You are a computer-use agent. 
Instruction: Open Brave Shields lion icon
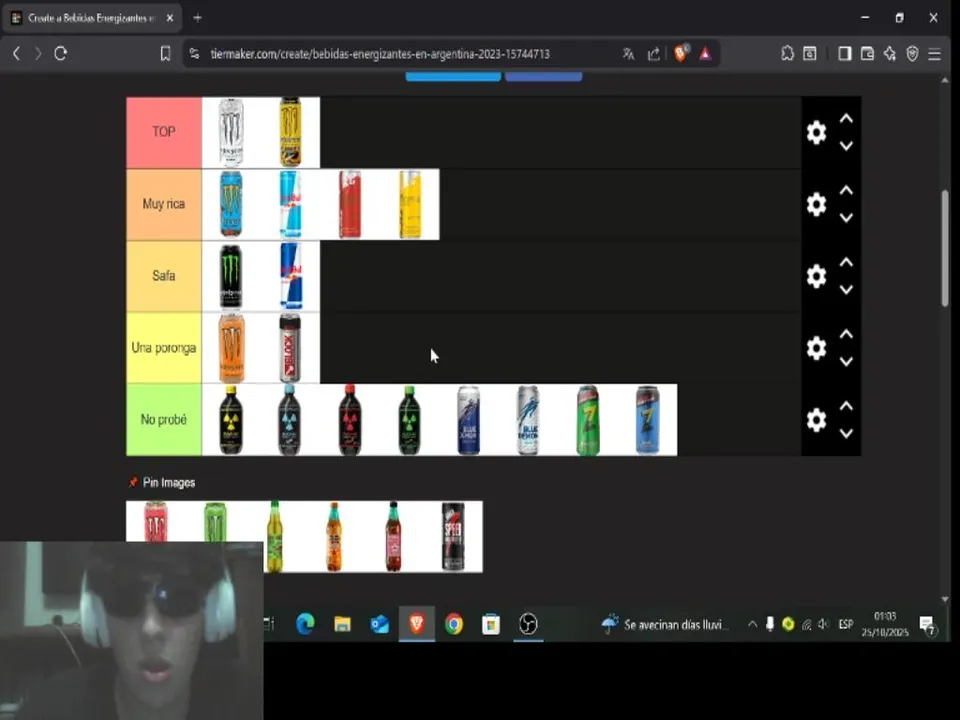tap(681, 53)
